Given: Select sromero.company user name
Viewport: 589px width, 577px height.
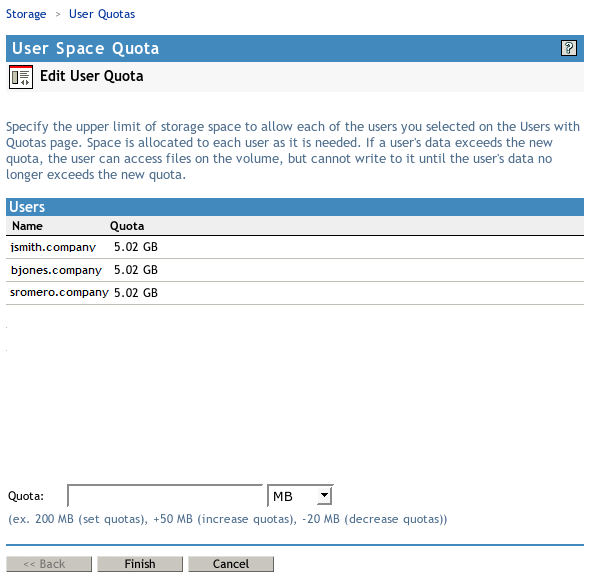Looking at the screenshot, I should click(59, 293).
